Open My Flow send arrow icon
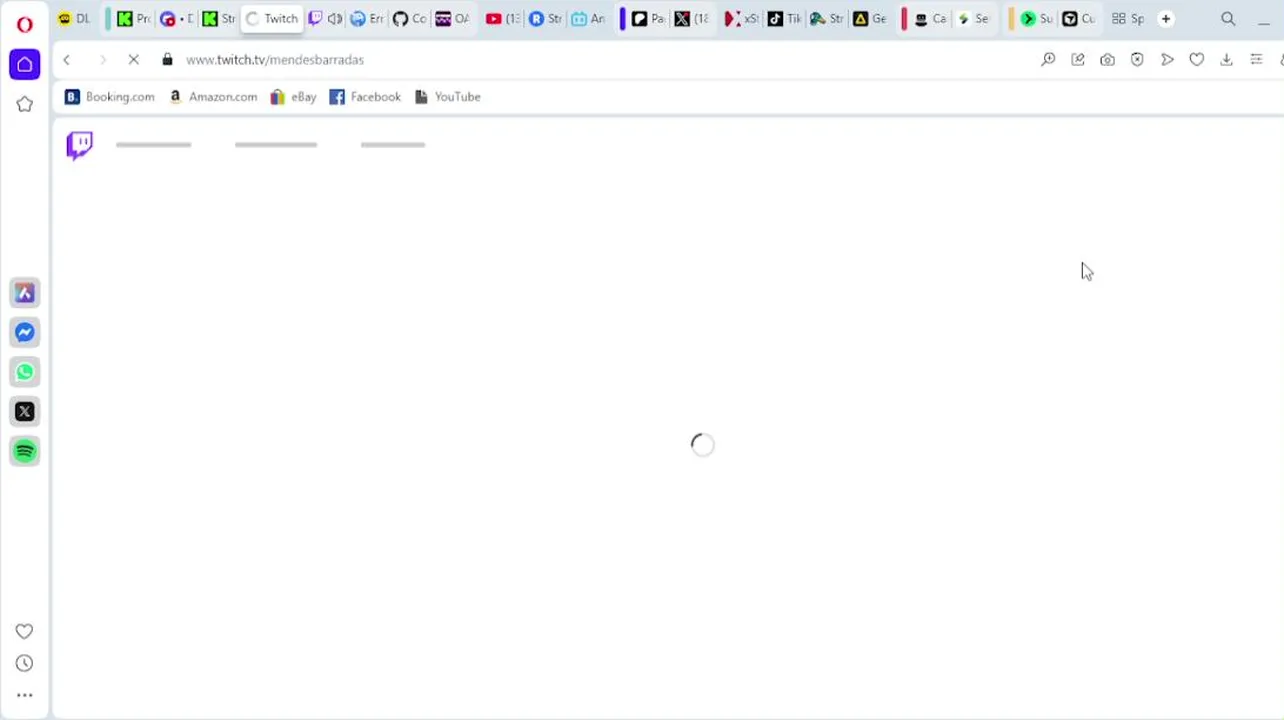The image size is (1284, 720). pos(1167,60)
